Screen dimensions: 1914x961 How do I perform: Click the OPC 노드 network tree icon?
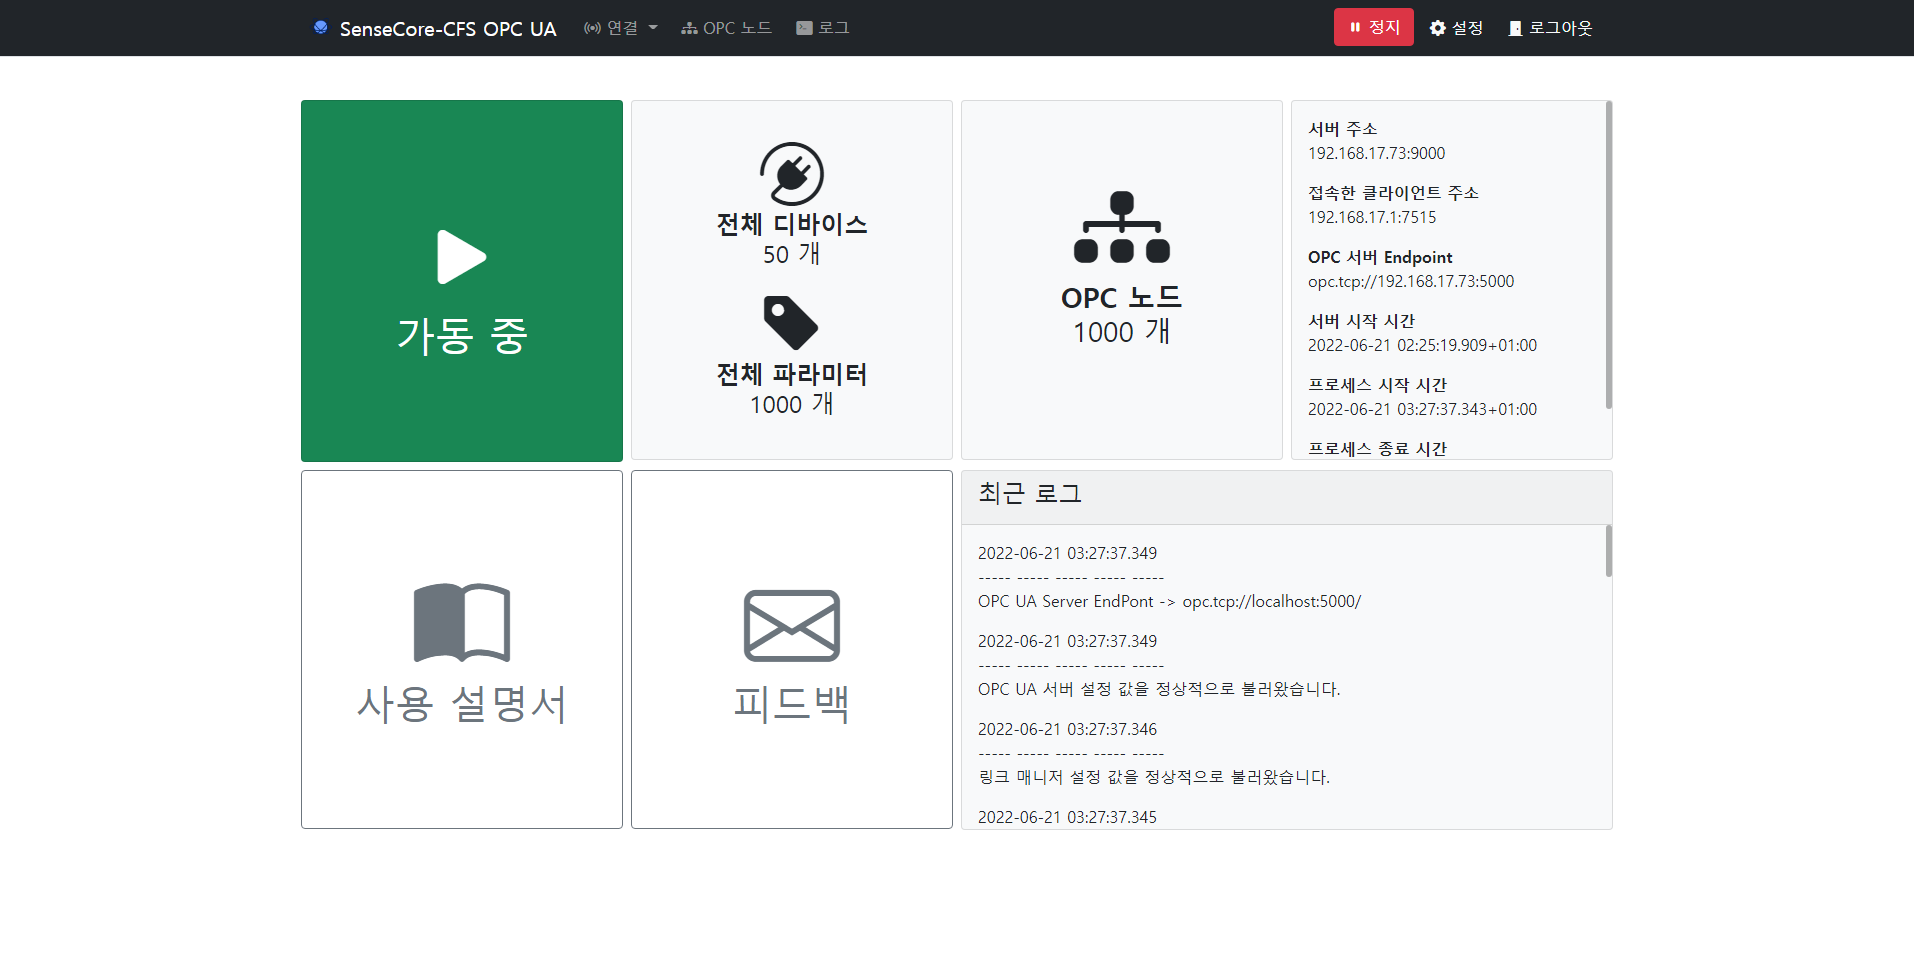tap(1121, 227)
